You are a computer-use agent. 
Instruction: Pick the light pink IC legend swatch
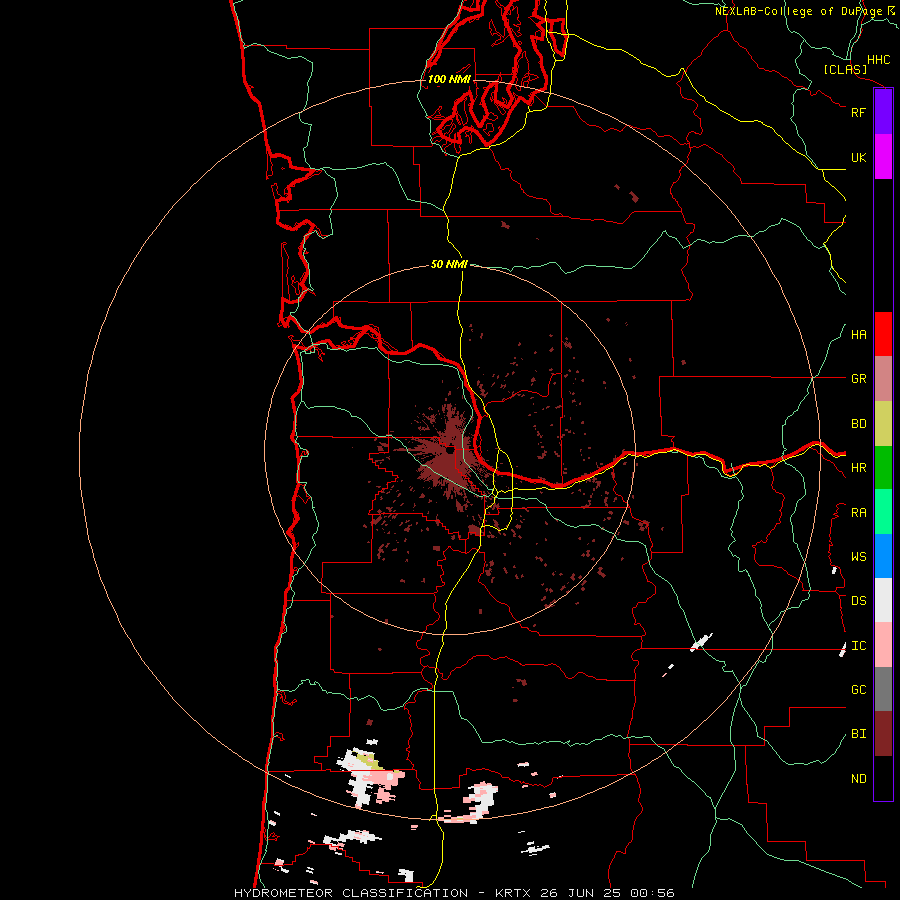click(x=883, y=645)
